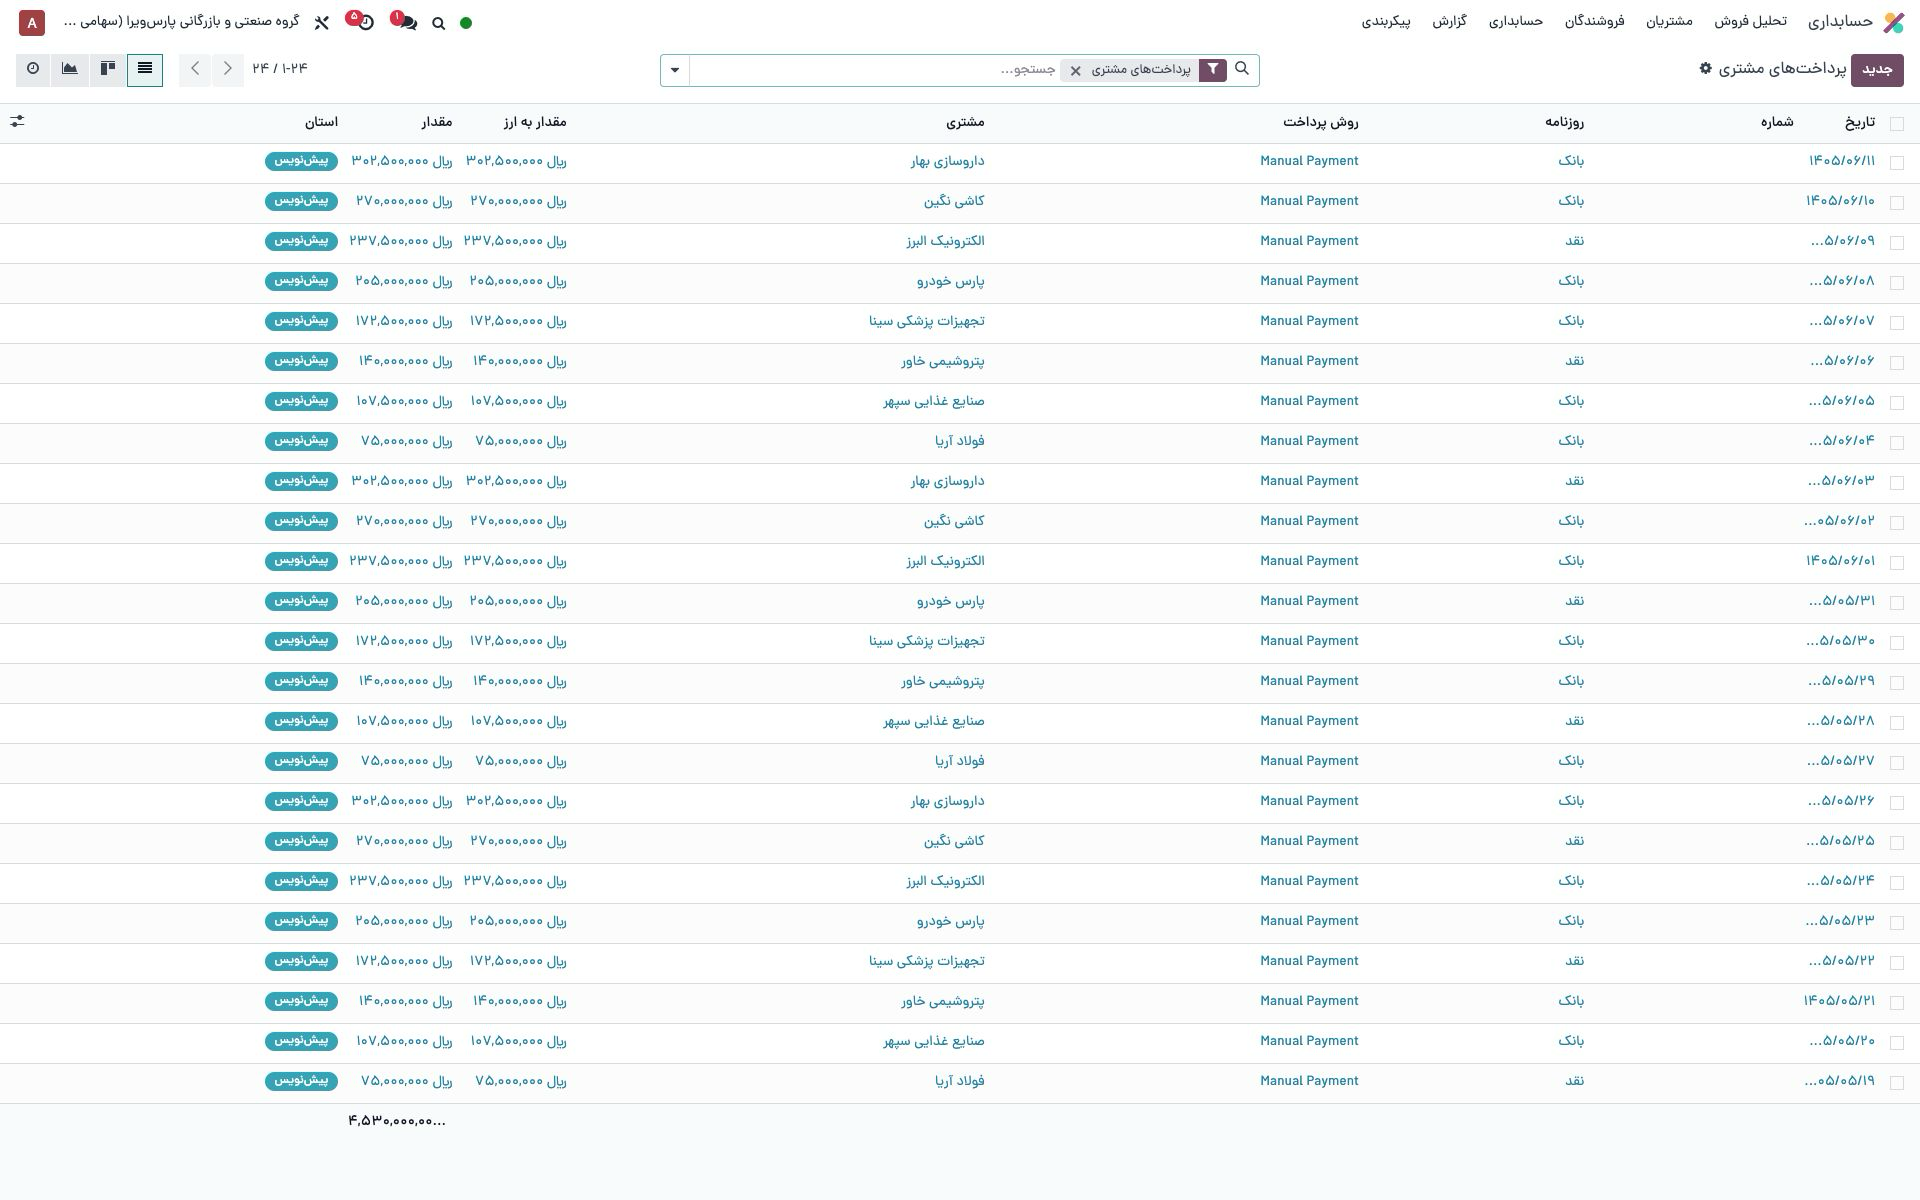Click customer کاشی نگین on row ۵/۰۵/۲۵
Screen dimensions: 1920x1200
pos(954,841)
